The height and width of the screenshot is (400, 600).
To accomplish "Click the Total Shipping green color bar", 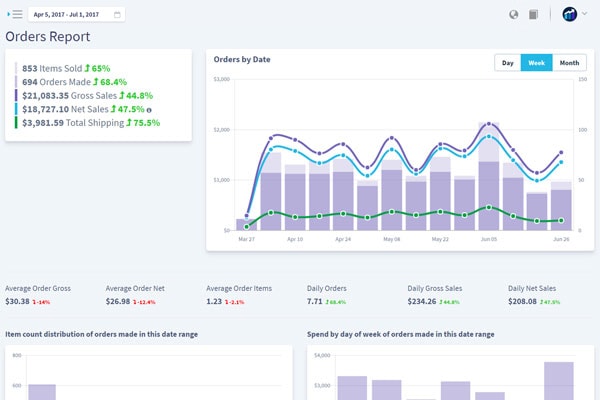I will 16,122.
